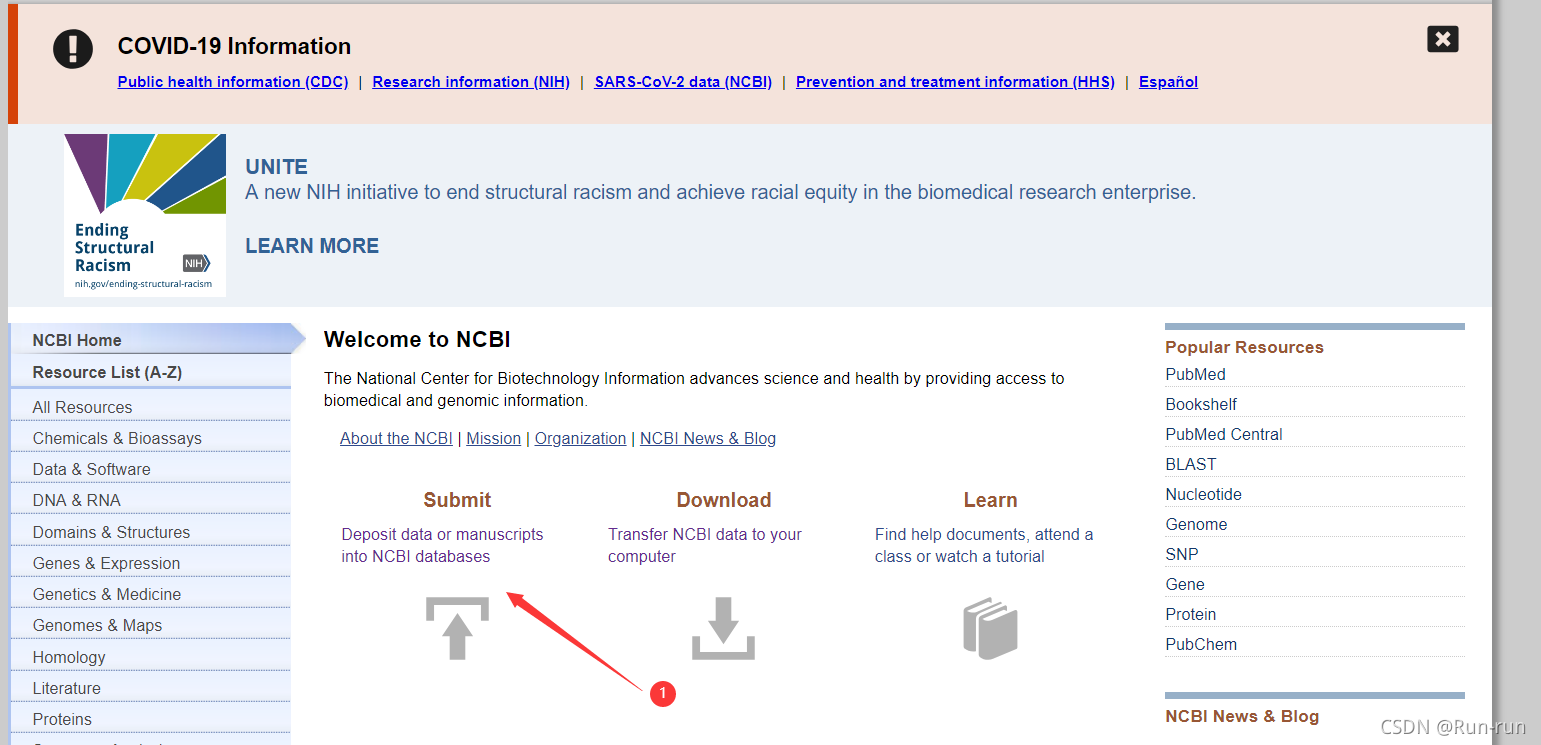Open Literature sidebar category
Viewport: 1541px width, 745px height.
pyautogui.click(x=150, y=688)
